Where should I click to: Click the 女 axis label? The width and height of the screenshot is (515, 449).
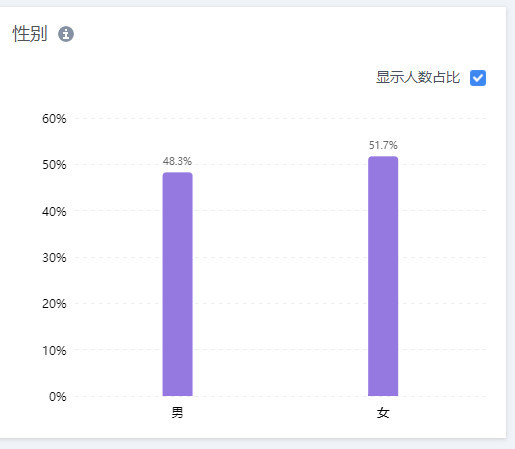click(383, 413)
